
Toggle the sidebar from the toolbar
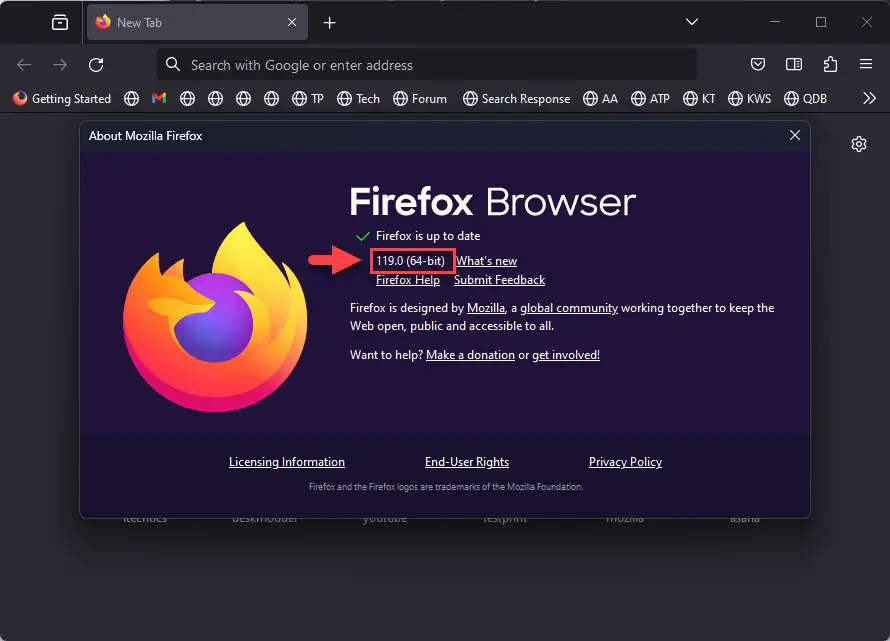794,64
